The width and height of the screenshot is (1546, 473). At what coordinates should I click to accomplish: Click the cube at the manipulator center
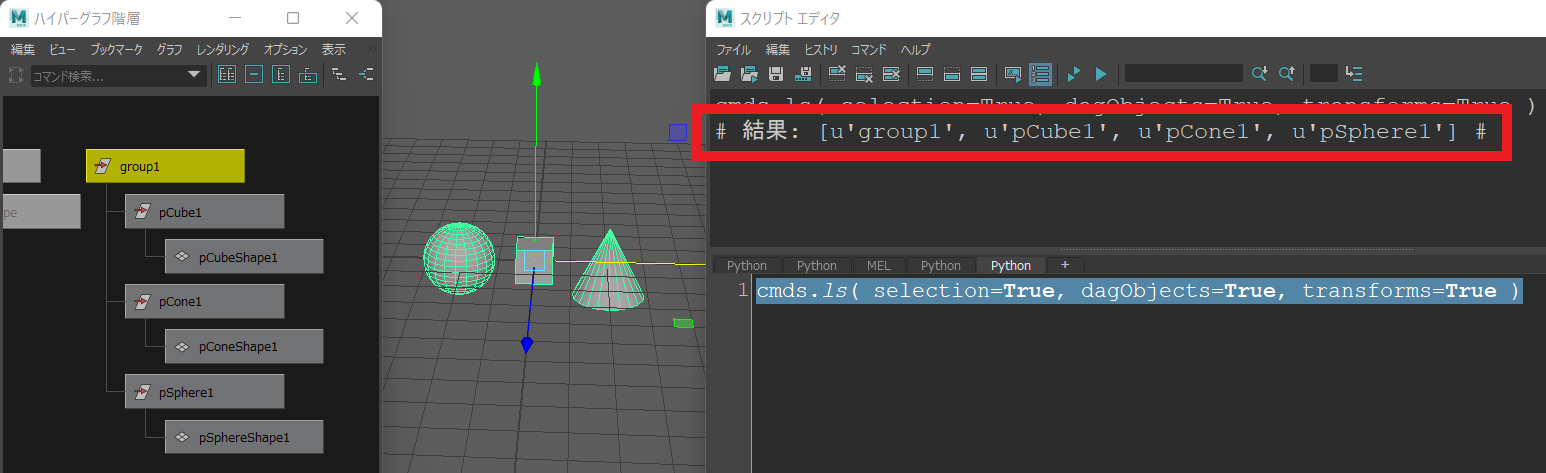pos(534,260)
